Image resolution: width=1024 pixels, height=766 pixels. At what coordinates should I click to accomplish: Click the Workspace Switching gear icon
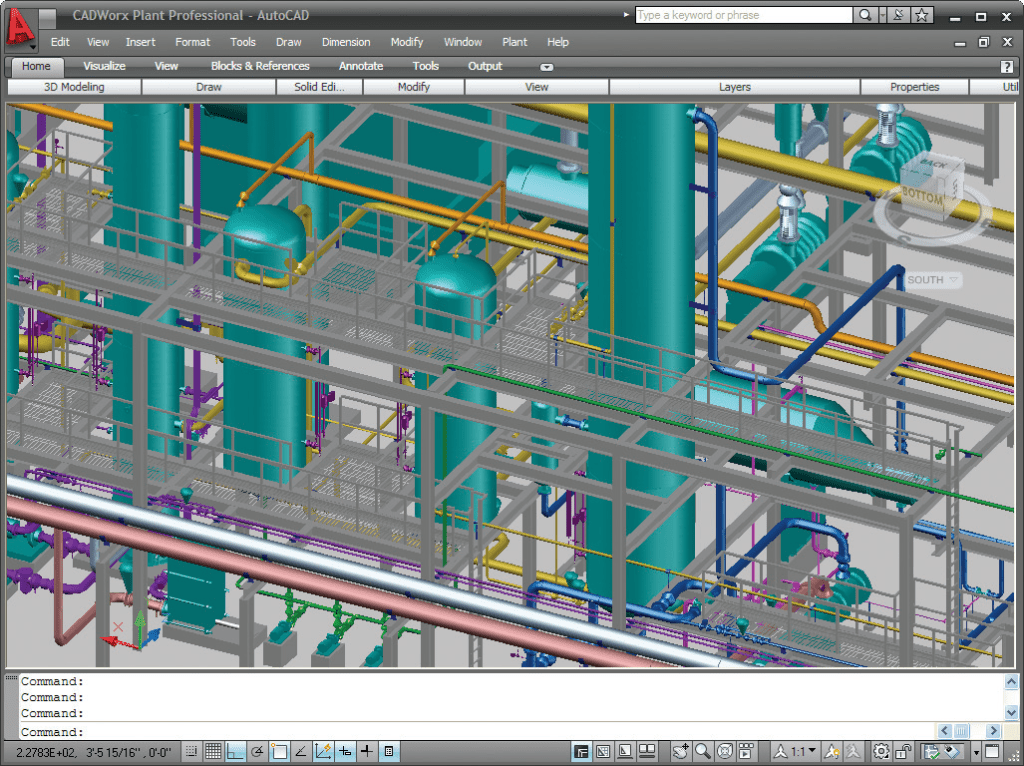coord(881,749)
